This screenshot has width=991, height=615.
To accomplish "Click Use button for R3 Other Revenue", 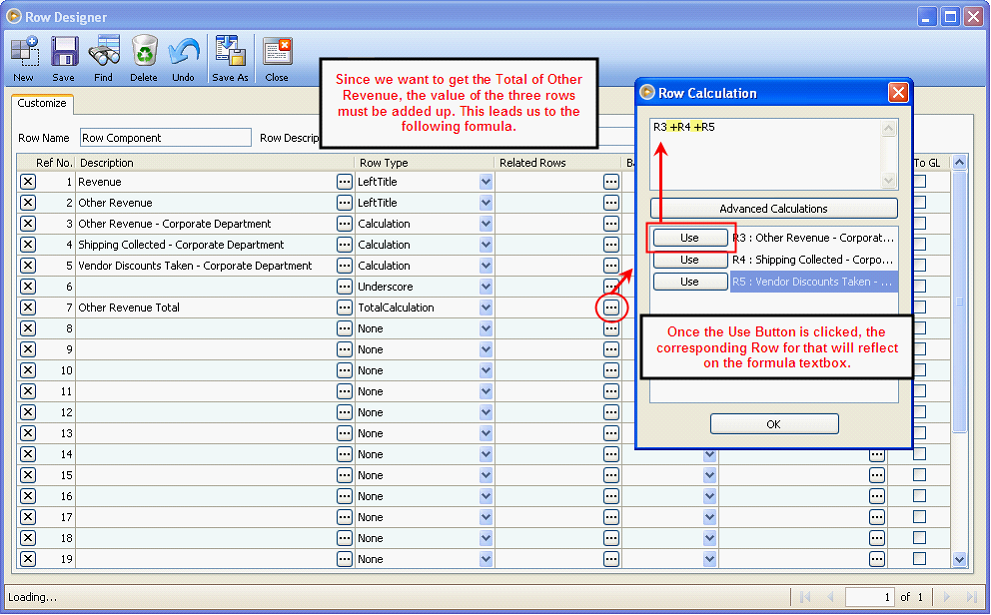I will pyautogui.click(x=690, y=238).
